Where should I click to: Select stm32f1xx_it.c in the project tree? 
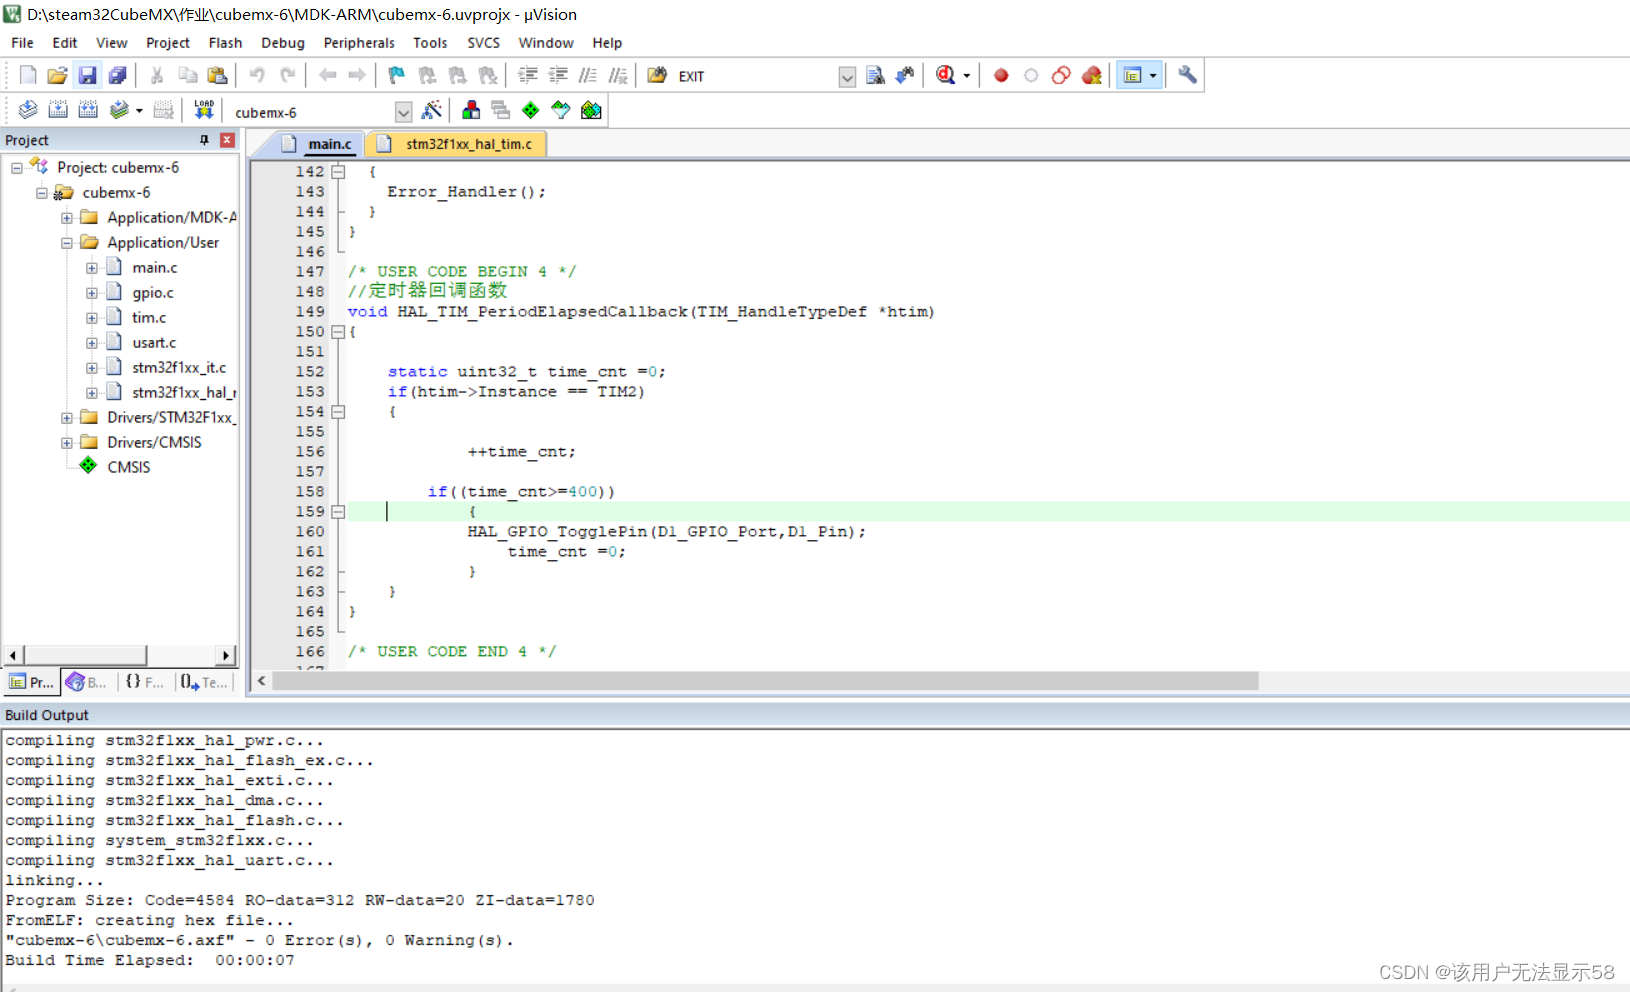179,368
